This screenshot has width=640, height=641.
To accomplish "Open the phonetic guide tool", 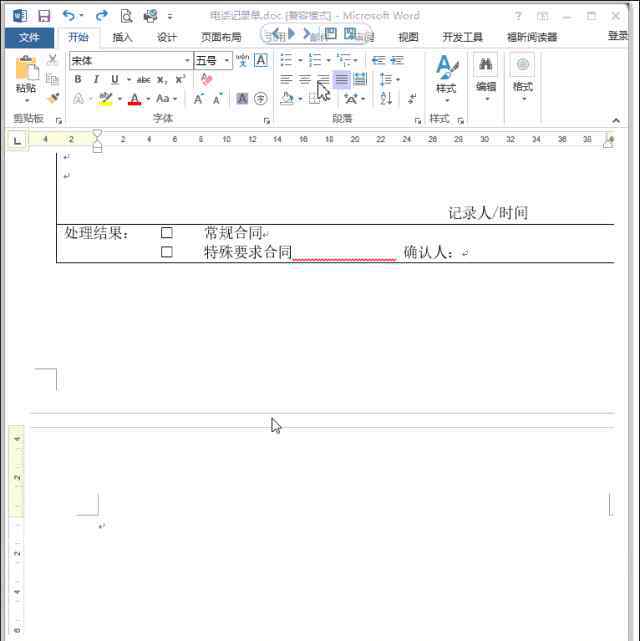I will point(243,61).
